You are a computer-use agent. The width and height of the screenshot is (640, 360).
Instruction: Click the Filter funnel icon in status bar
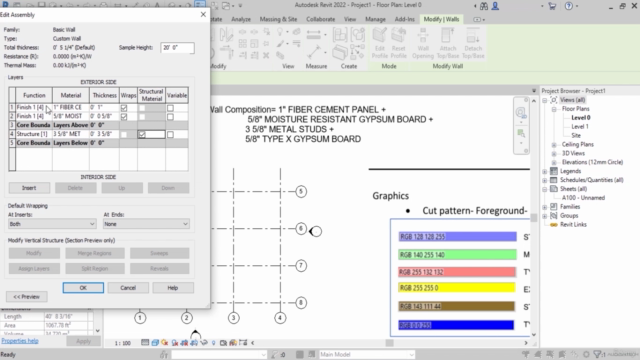click(x=598, y=354)
